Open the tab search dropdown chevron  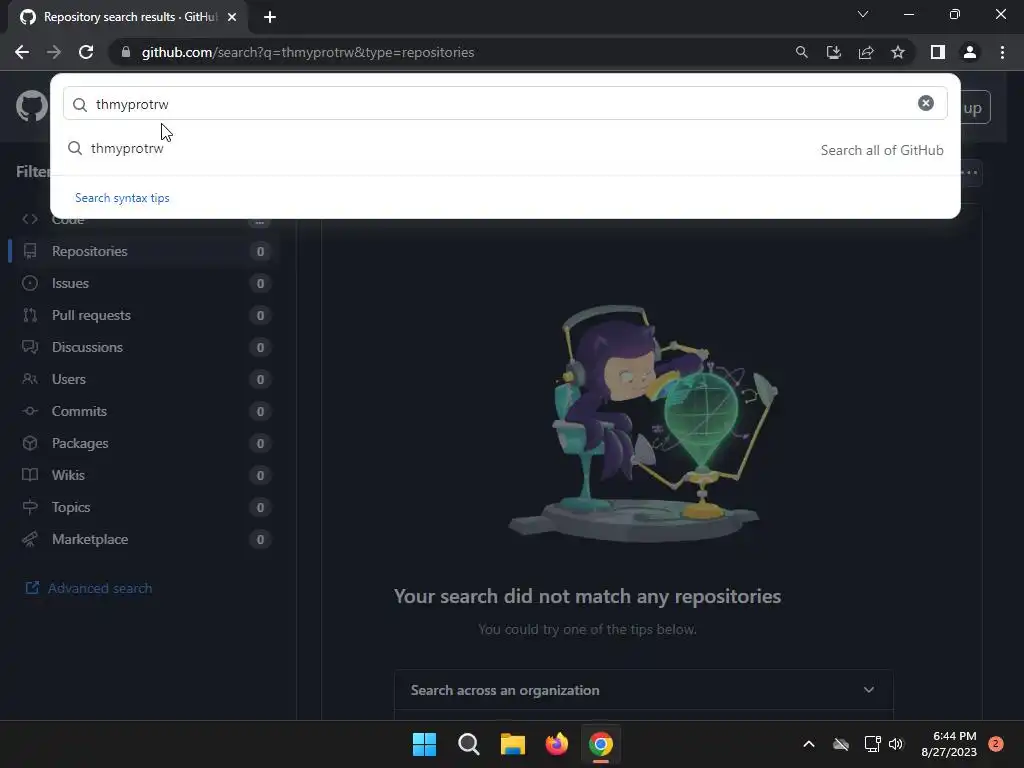pyautogui.click(x=863, y=14)
